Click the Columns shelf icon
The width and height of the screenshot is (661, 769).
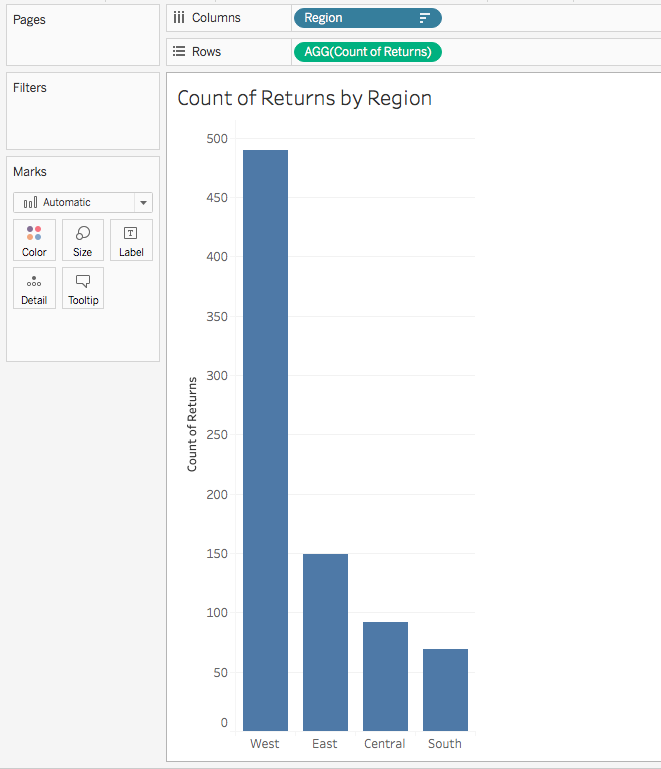[179, 18]
